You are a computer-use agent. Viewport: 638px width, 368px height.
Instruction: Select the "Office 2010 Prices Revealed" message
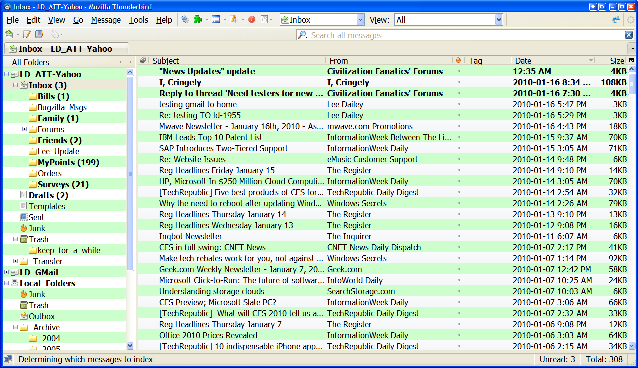click(383, 335)
